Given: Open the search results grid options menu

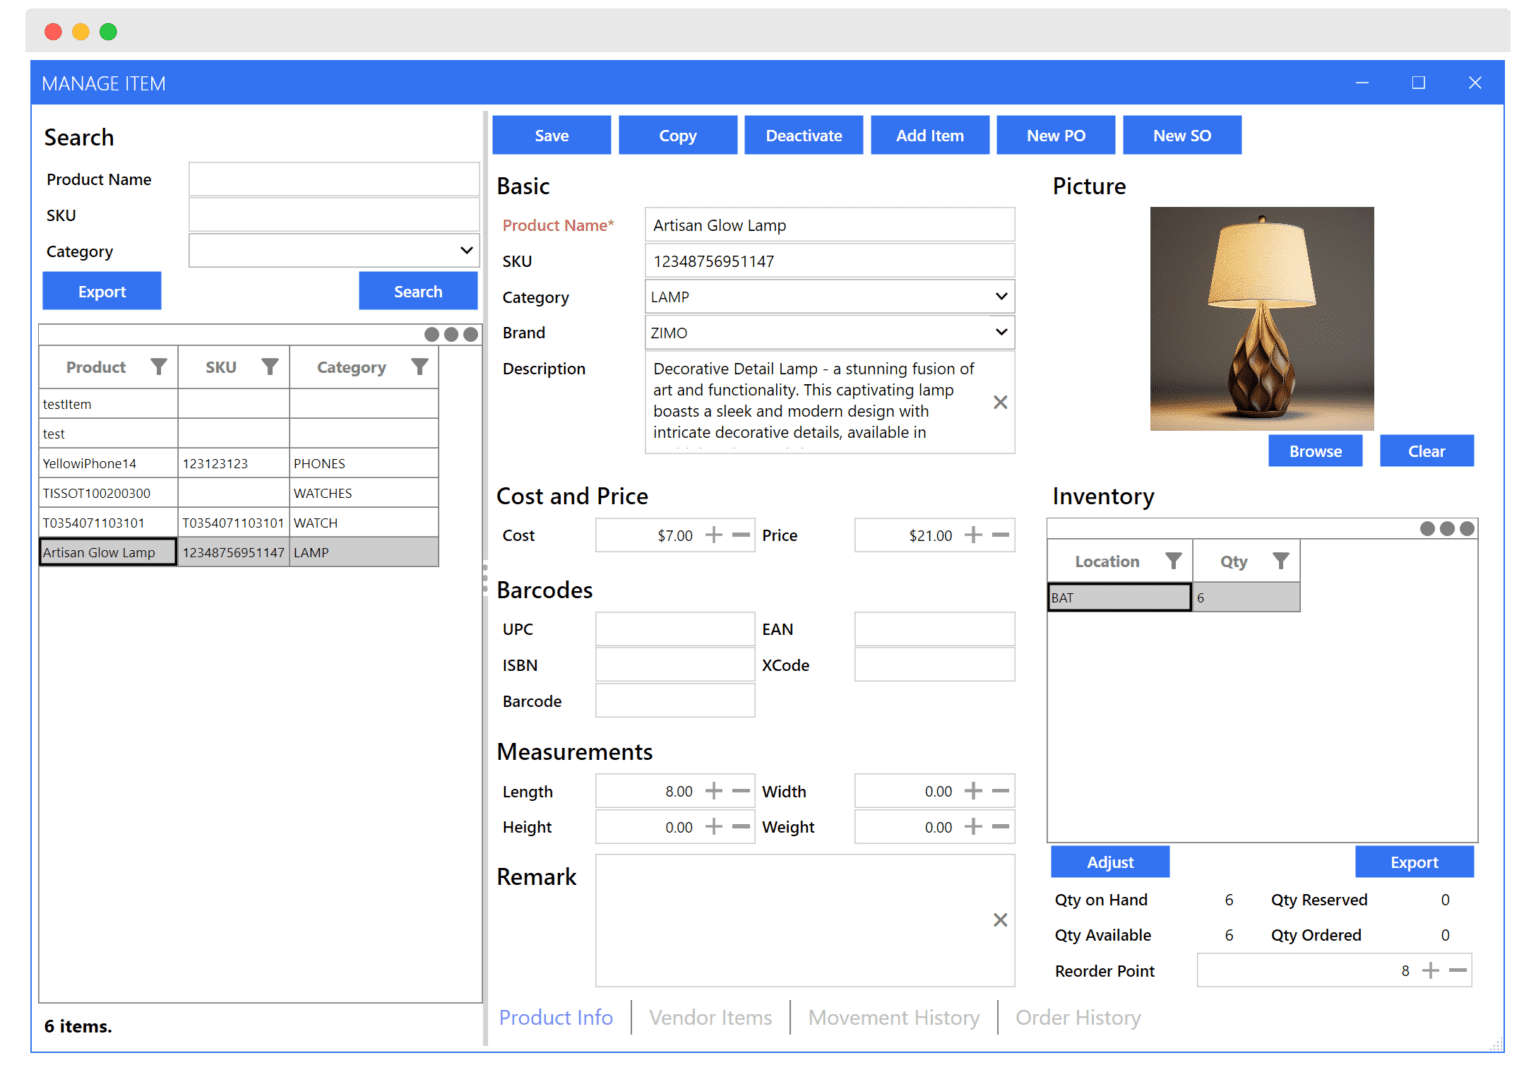Looking at the screenshot, I should click(450, 335).
